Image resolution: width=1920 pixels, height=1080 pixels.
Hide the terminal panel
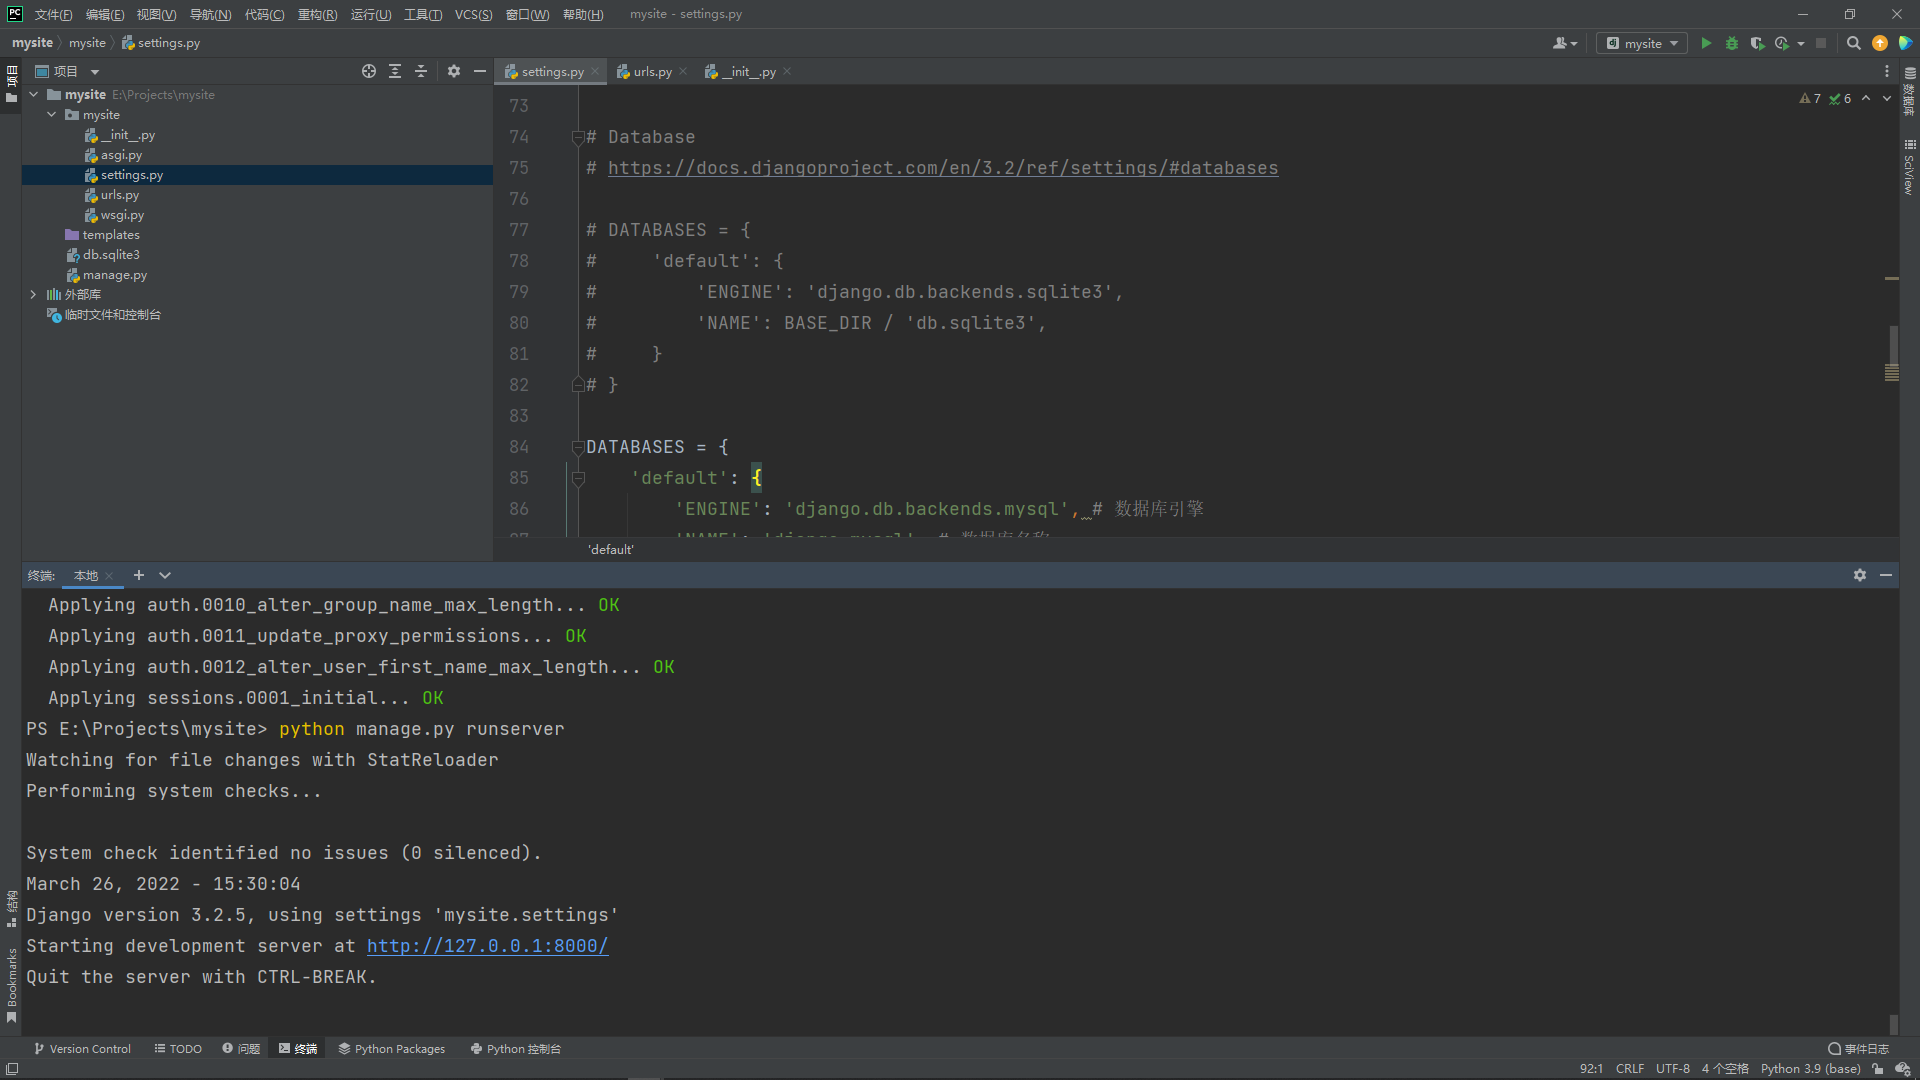click(x=1886, y=575)
